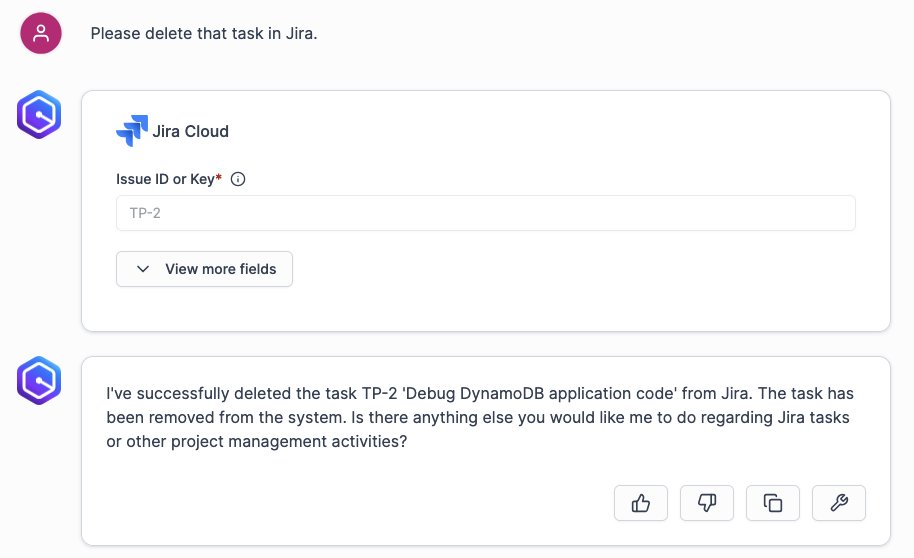The height and width of the screenshot is (558, 914).
Task: Open the wrench troubleshooting icon
Action: click(x=839, y=503)
